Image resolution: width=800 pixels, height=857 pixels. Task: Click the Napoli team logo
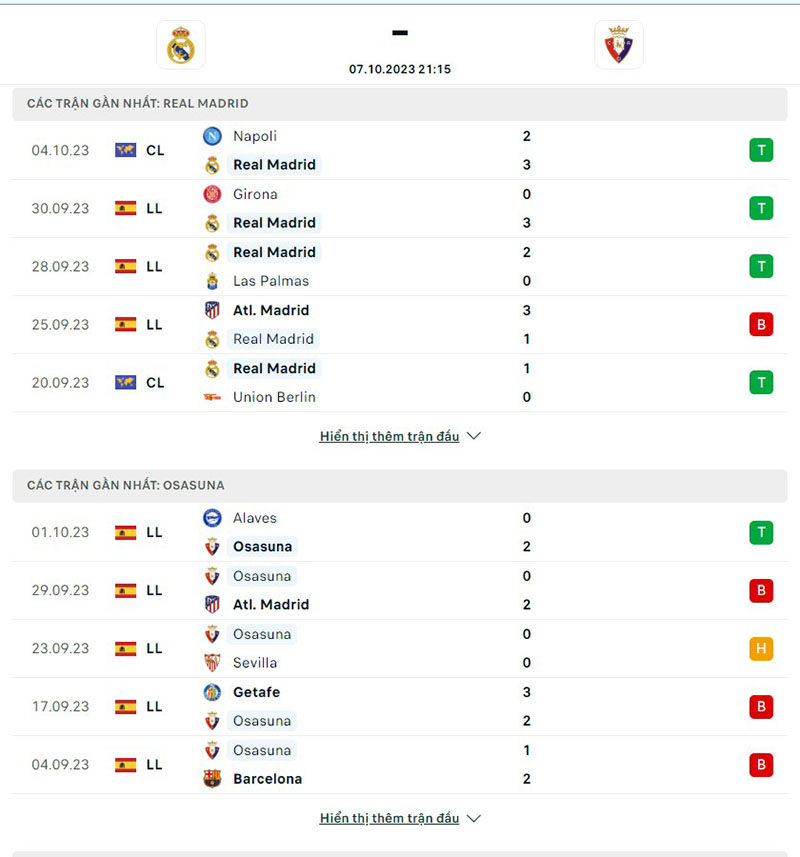coord(212,136)
